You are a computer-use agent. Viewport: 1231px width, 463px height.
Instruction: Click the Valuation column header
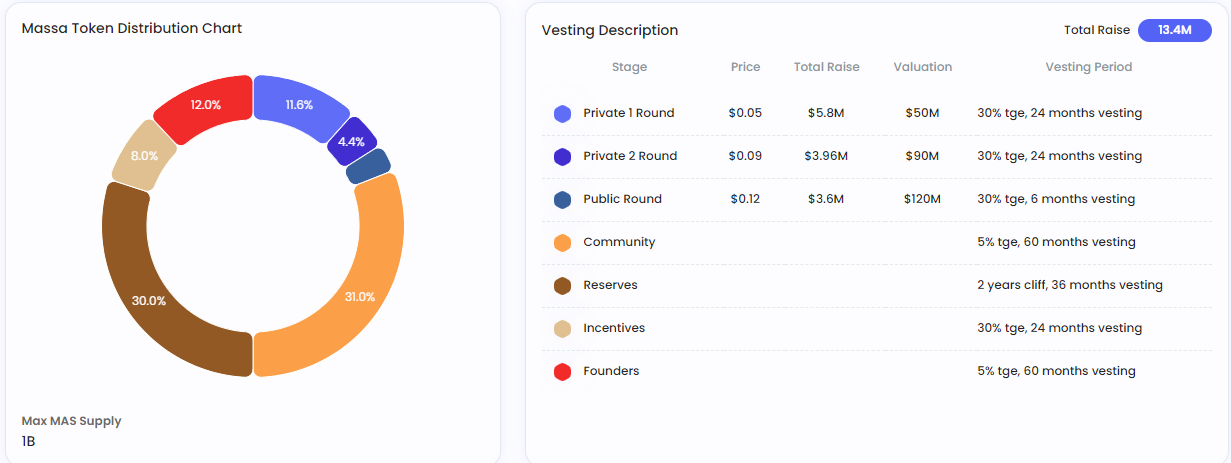point(922,67)
